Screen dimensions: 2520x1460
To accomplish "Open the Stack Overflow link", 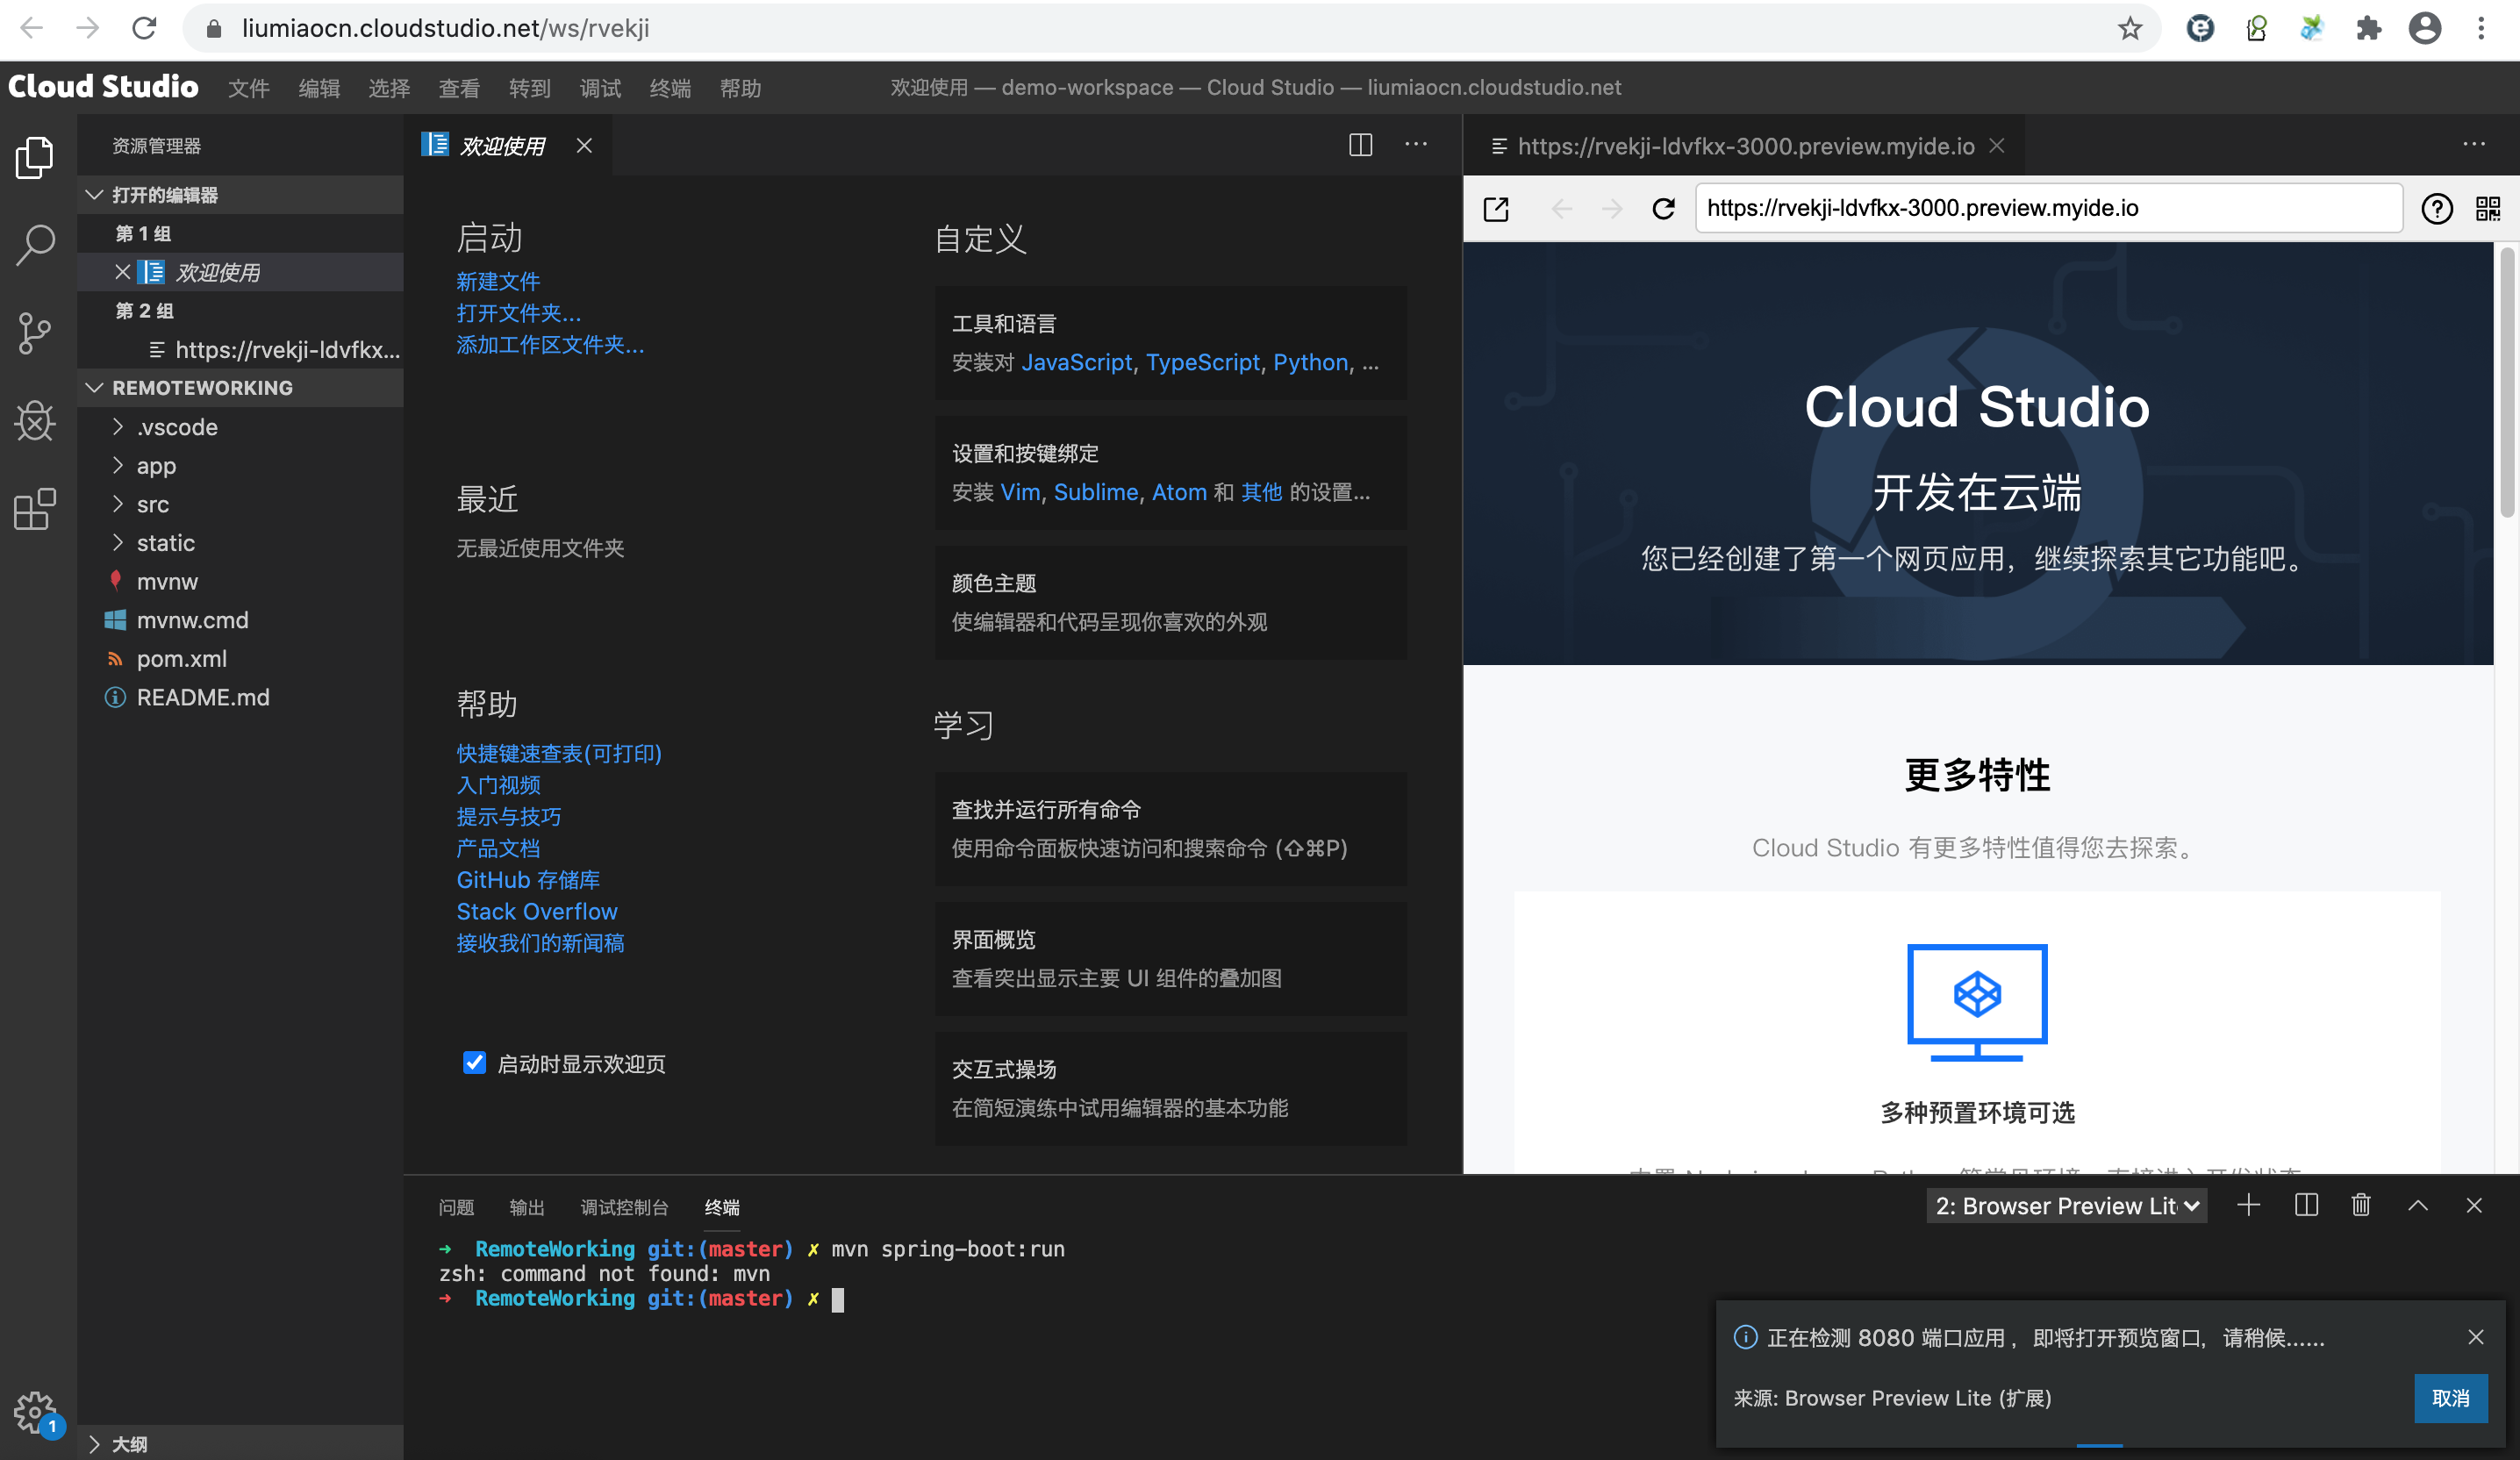I will coord(537,911).
